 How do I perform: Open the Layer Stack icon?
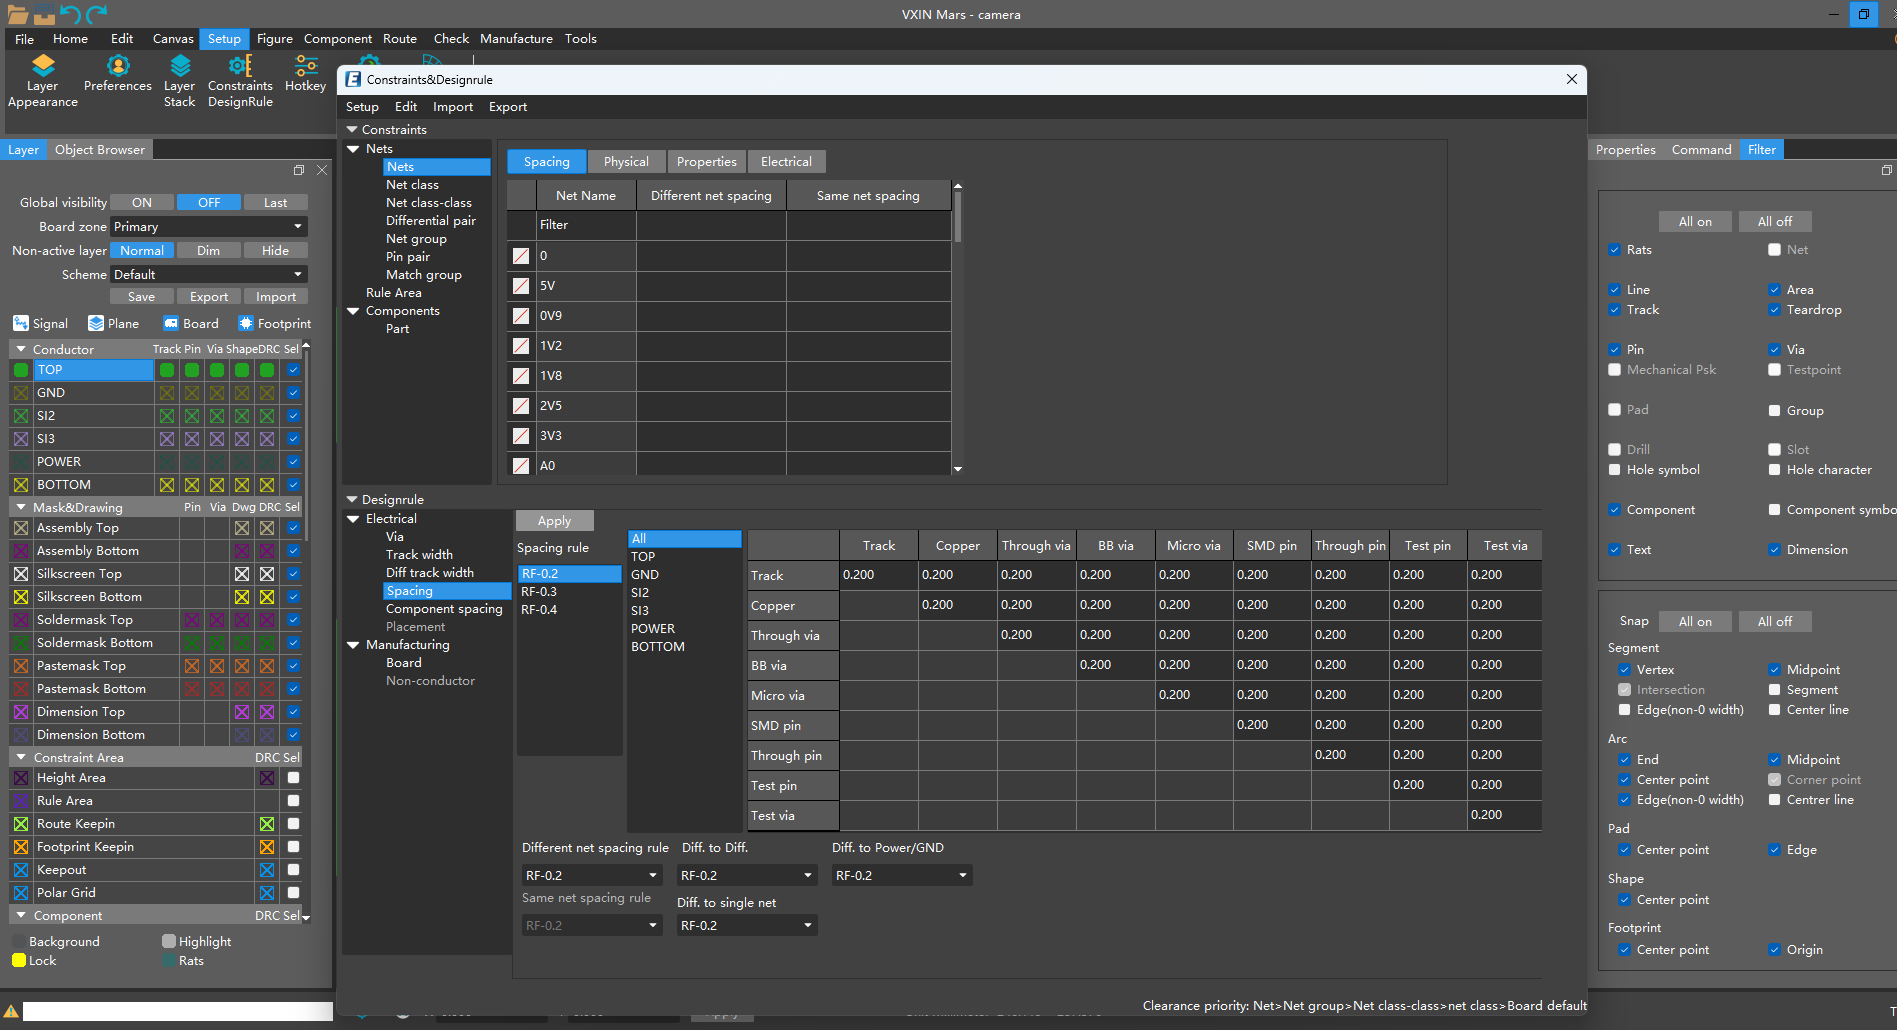[x=180, y=67]
